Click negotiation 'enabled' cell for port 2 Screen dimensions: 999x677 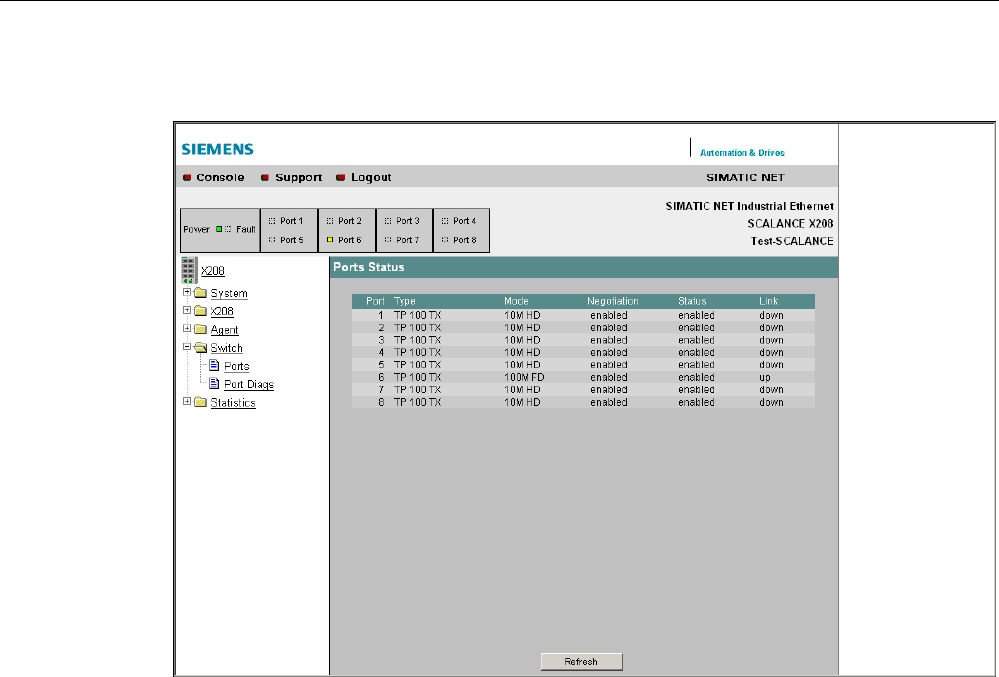click(608, 328)
